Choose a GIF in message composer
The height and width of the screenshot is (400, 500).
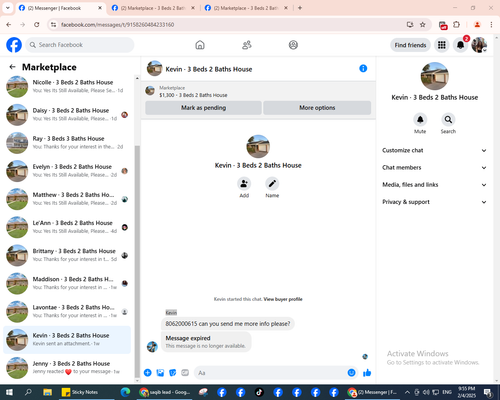tap(185, 373)
